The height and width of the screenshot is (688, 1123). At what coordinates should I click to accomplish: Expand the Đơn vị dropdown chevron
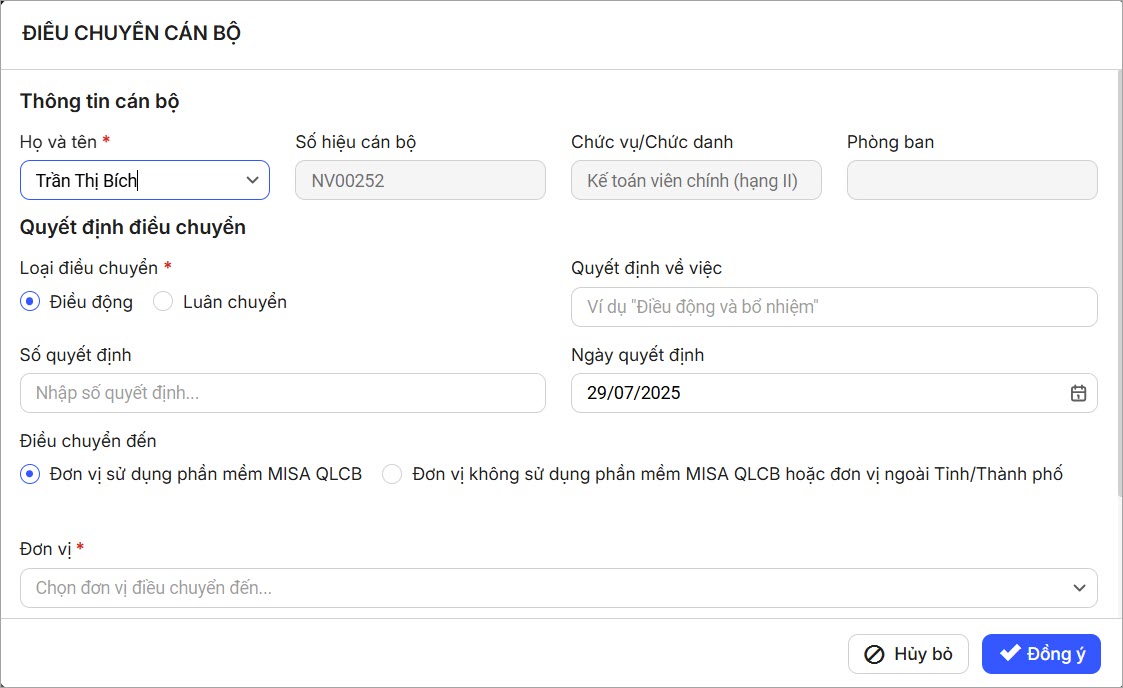tap(1079, 588)
